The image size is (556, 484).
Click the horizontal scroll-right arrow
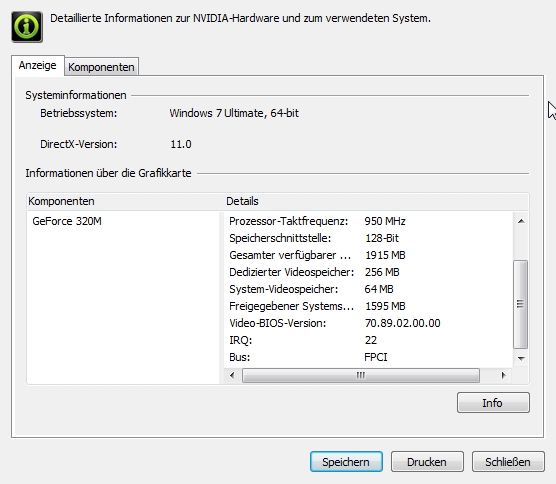click(x=503, y=375)
